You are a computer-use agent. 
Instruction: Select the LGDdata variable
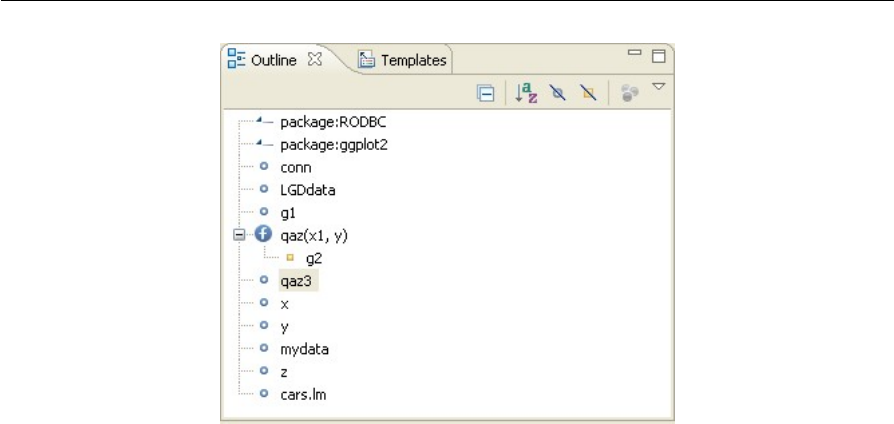pos(307,190)
